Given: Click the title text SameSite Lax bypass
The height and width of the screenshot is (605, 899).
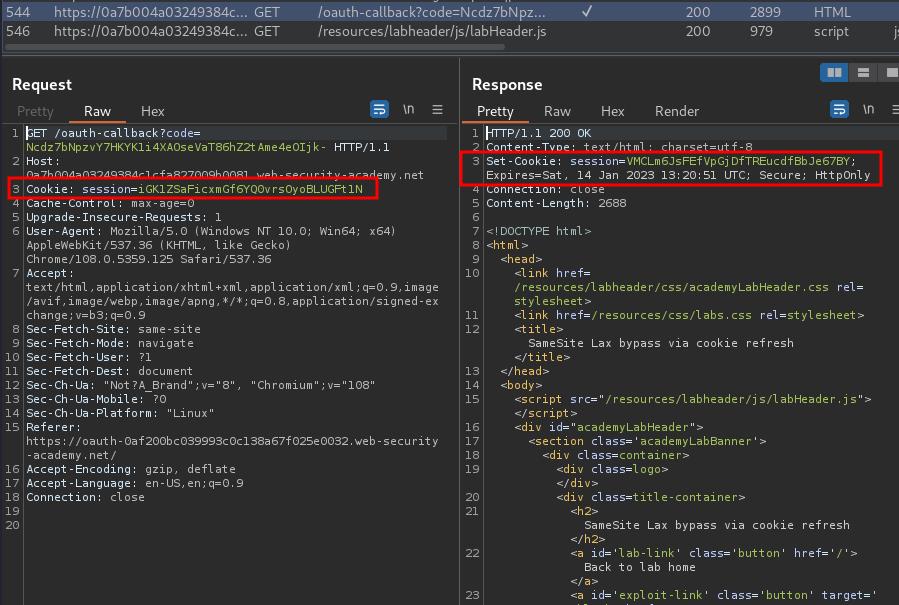Looking at the screenshot, I should tap(660, 343).
